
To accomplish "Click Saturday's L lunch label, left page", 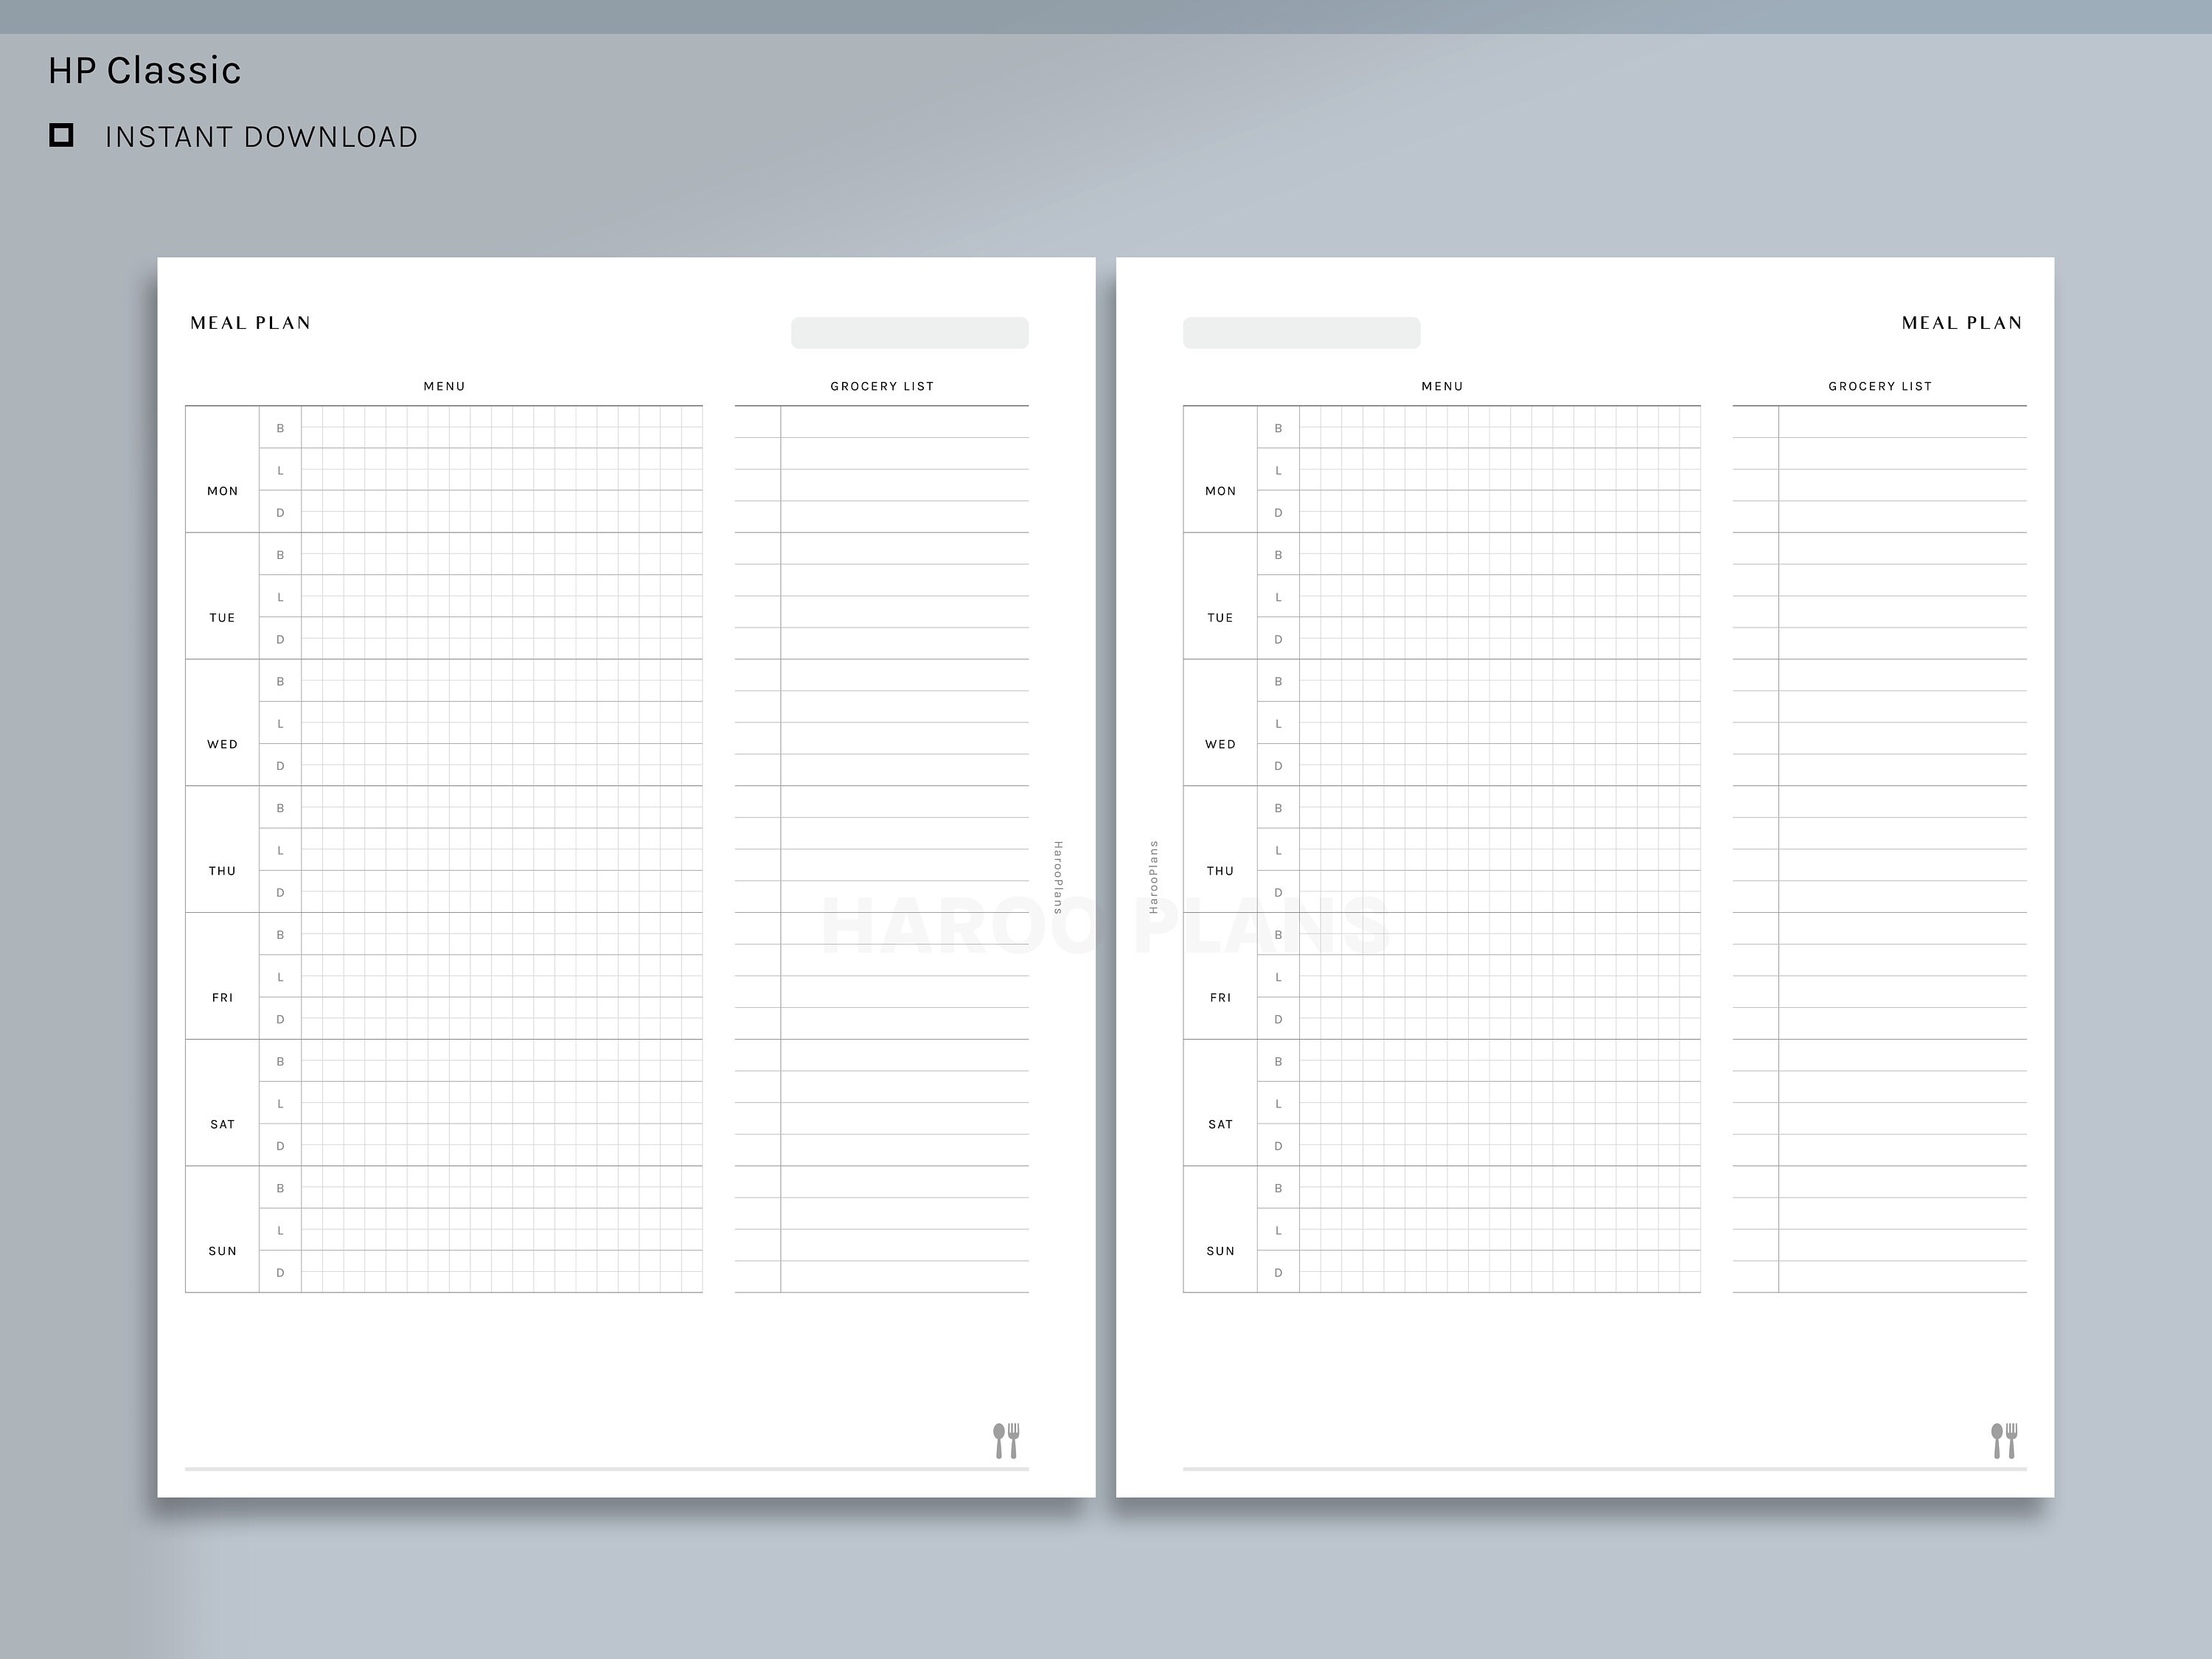I will point(280,1104).
